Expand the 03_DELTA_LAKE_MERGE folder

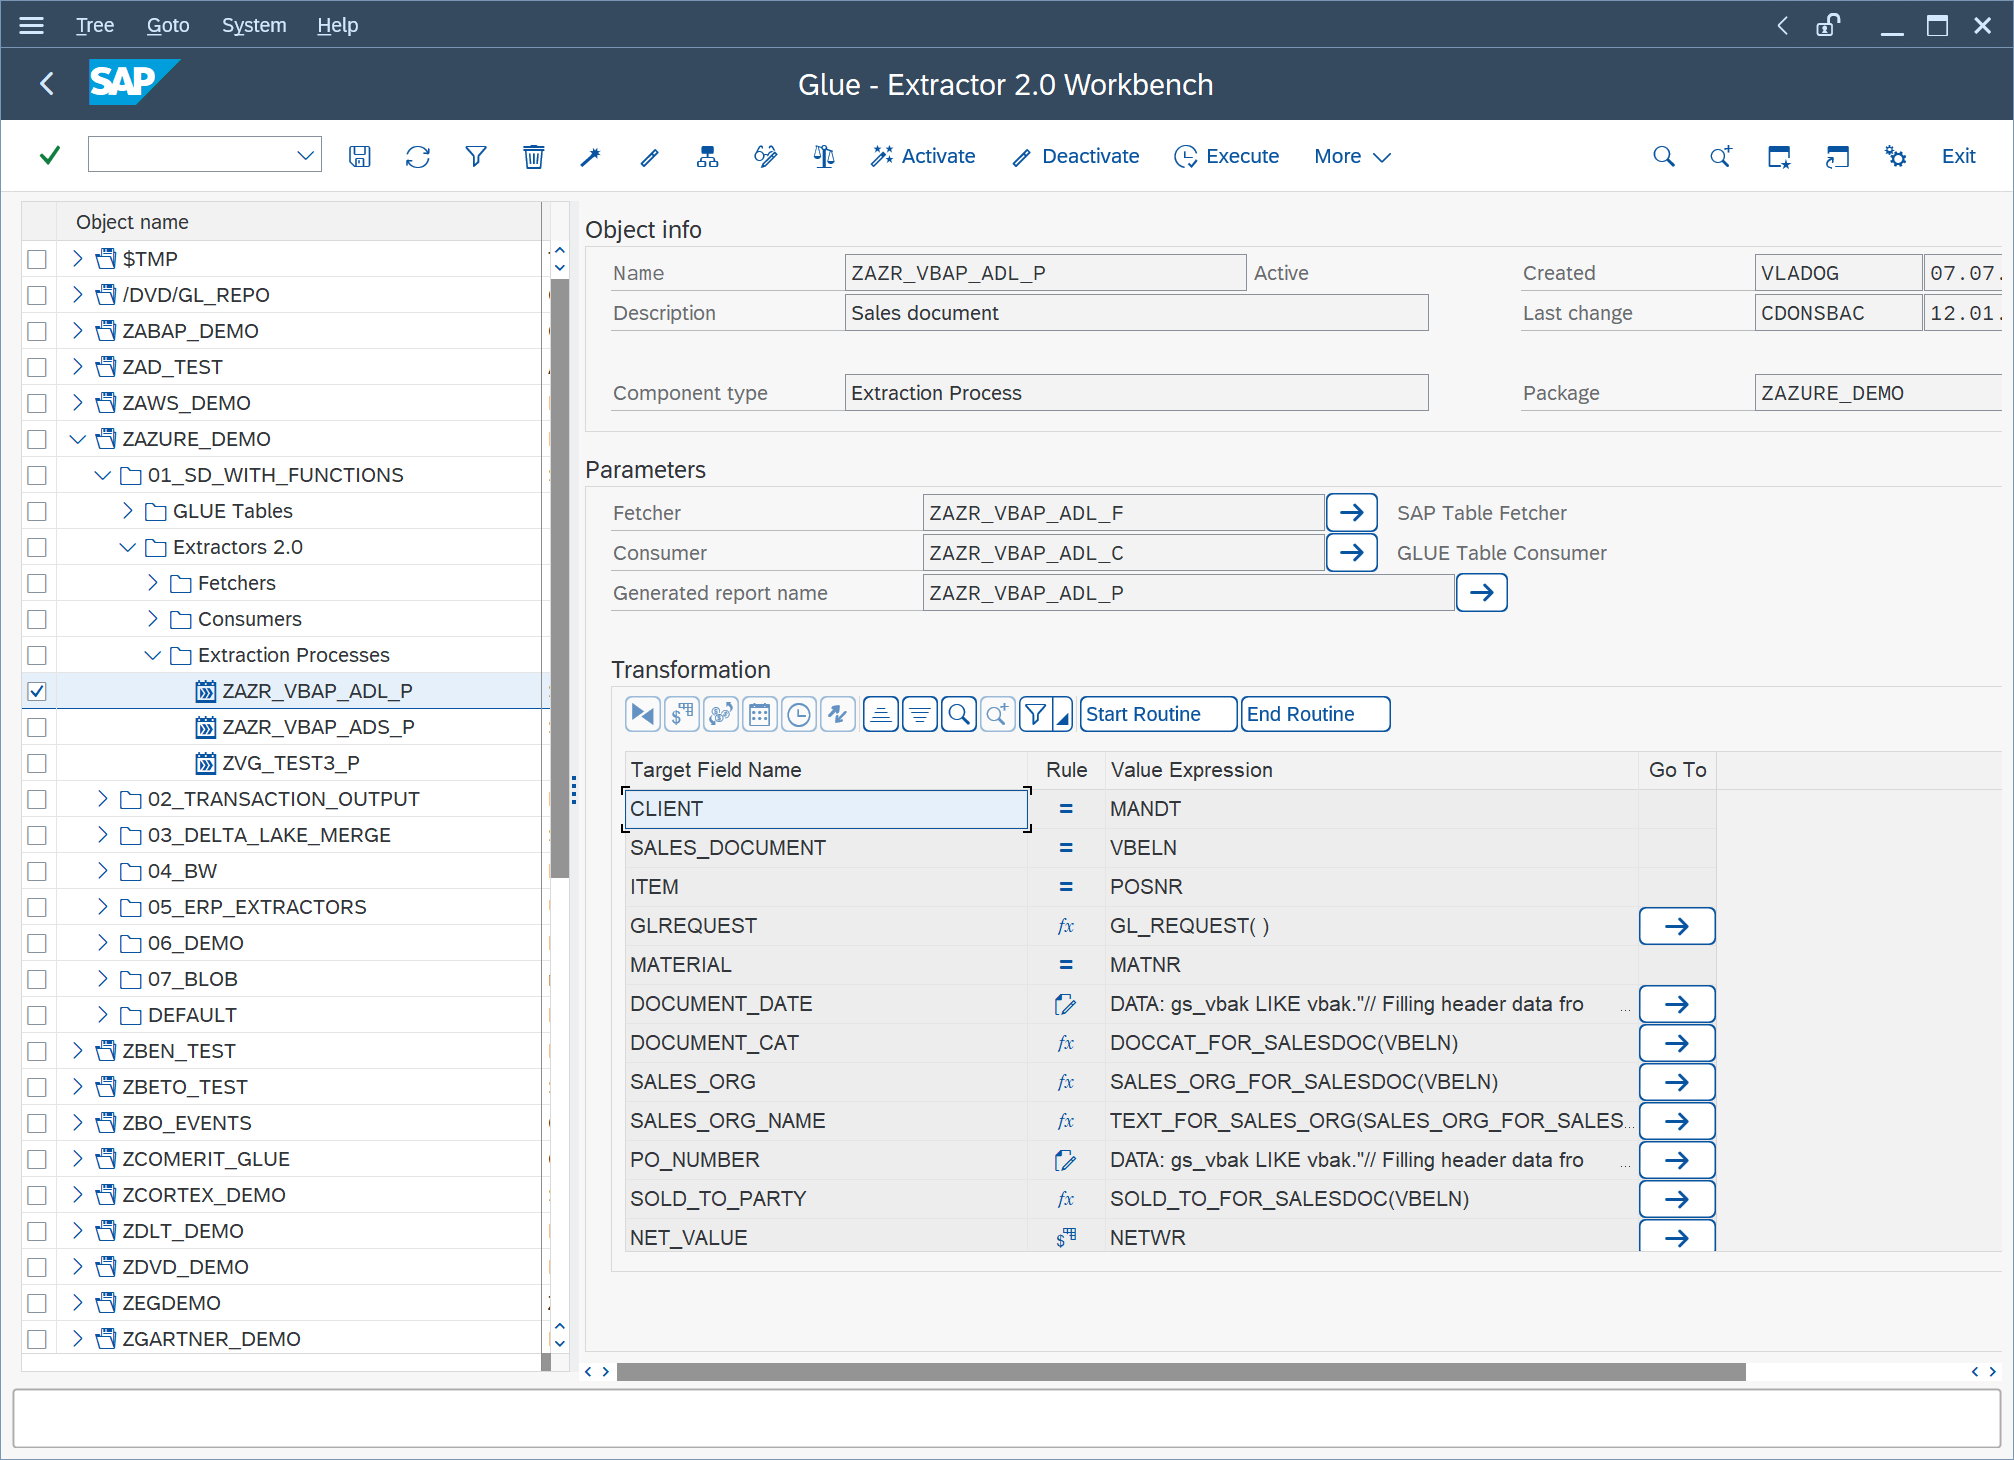[103, 835]
